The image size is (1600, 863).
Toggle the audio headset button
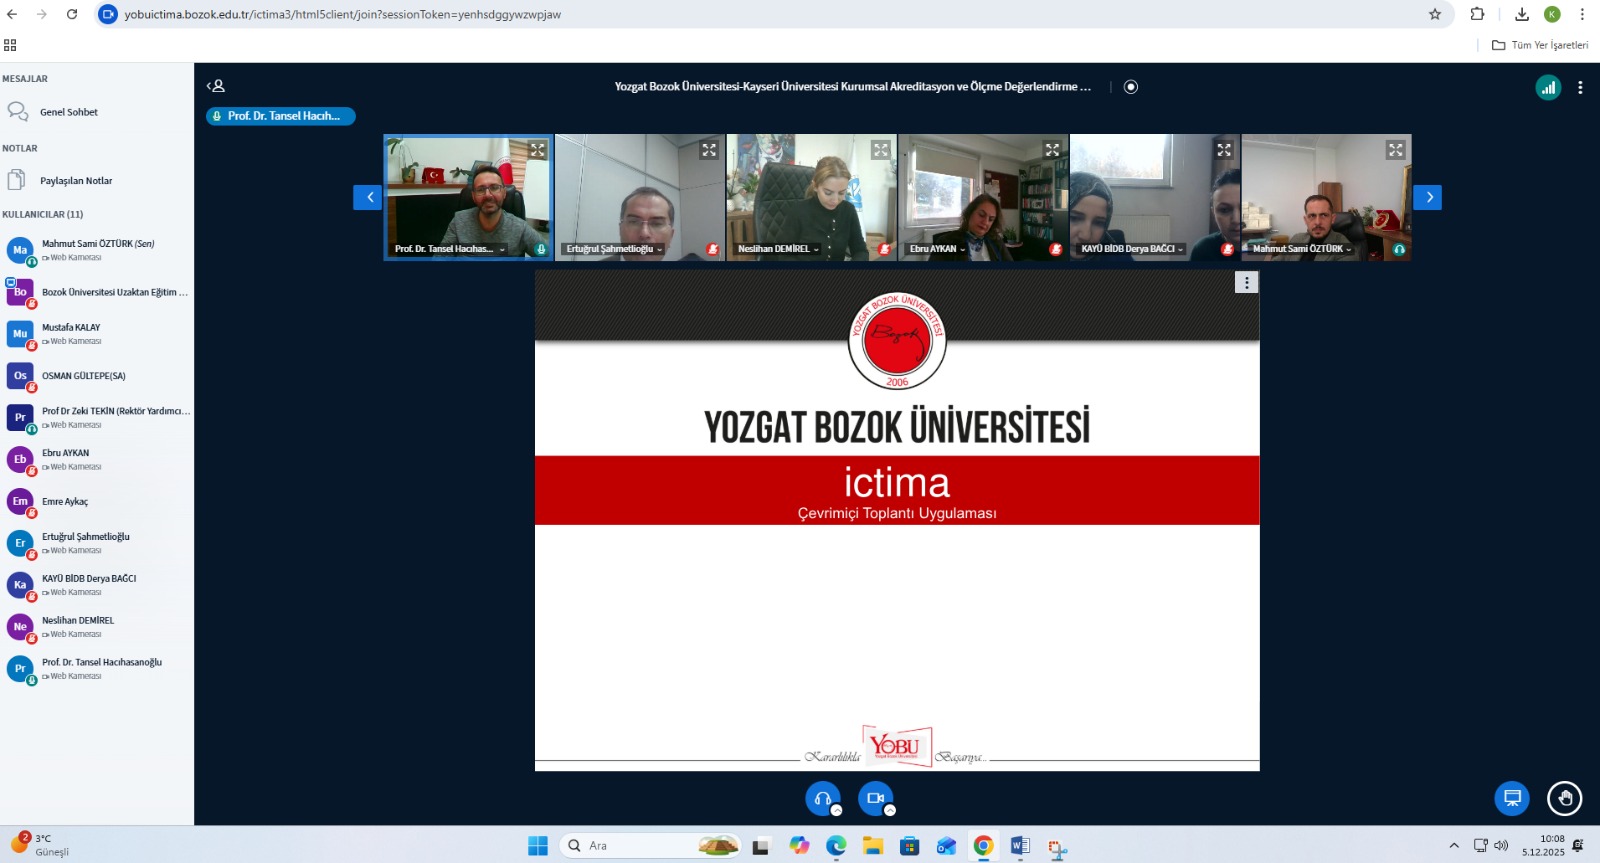823,798
